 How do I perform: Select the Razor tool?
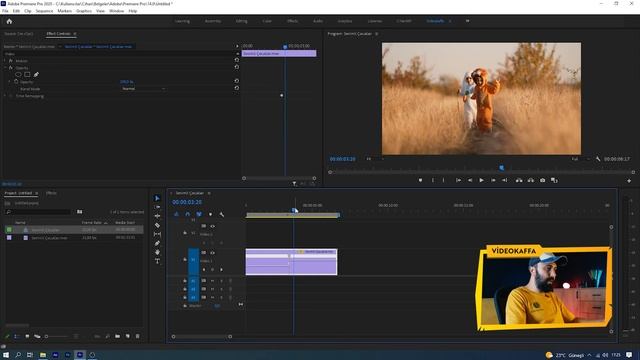157,225
